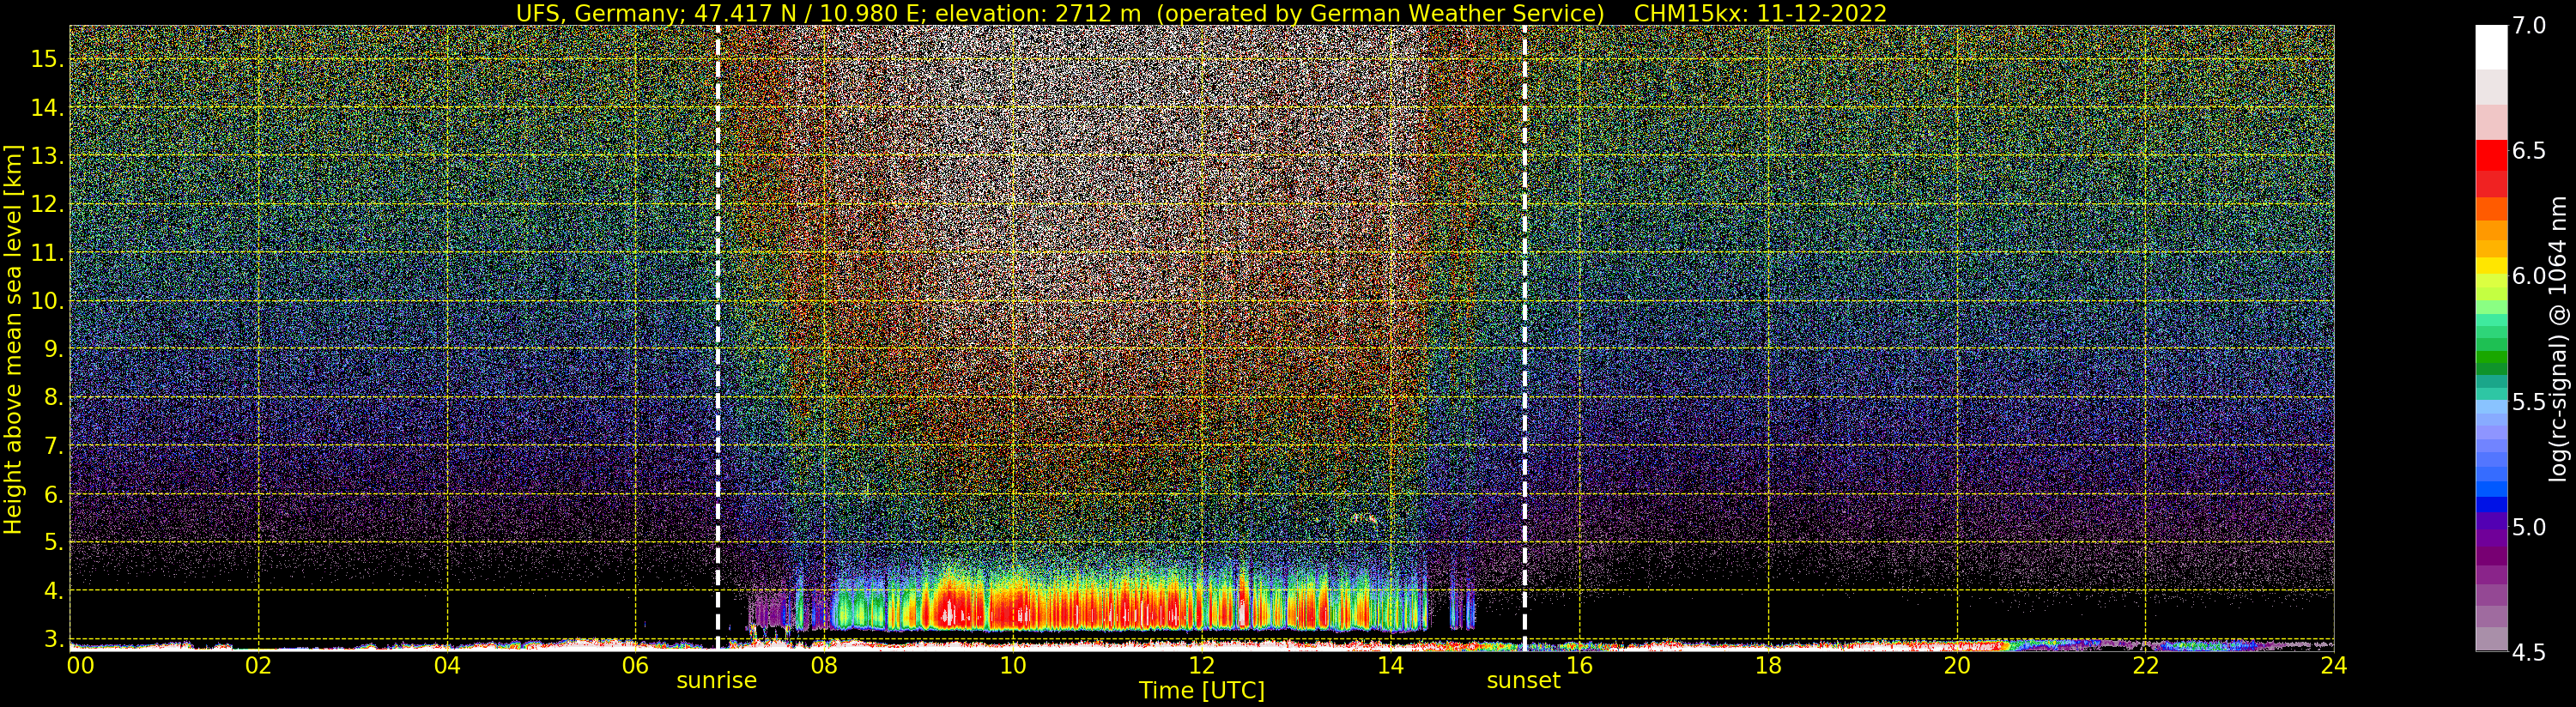Click the "4." height axis tick
2576x707 pixels.
(x=53, y=591)
